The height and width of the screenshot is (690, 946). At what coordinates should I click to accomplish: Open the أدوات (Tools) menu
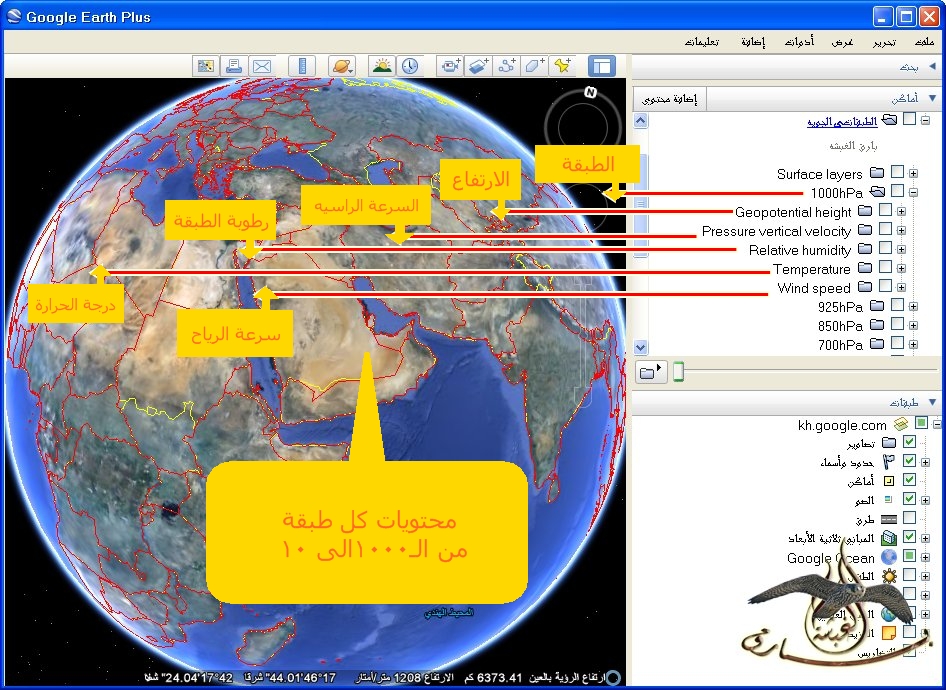click(799, 42)
